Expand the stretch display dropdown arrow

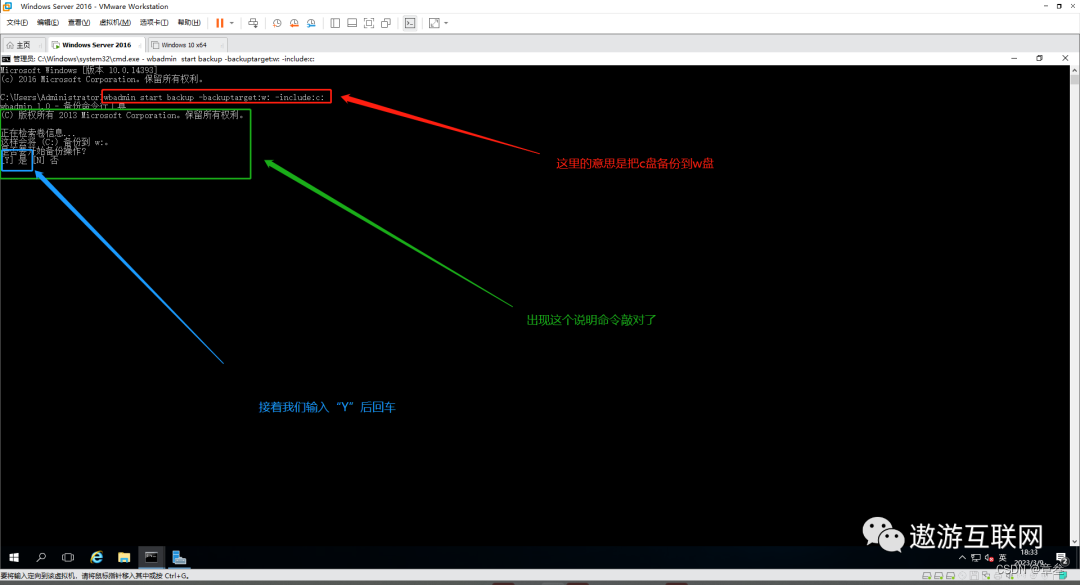(446, 23)
